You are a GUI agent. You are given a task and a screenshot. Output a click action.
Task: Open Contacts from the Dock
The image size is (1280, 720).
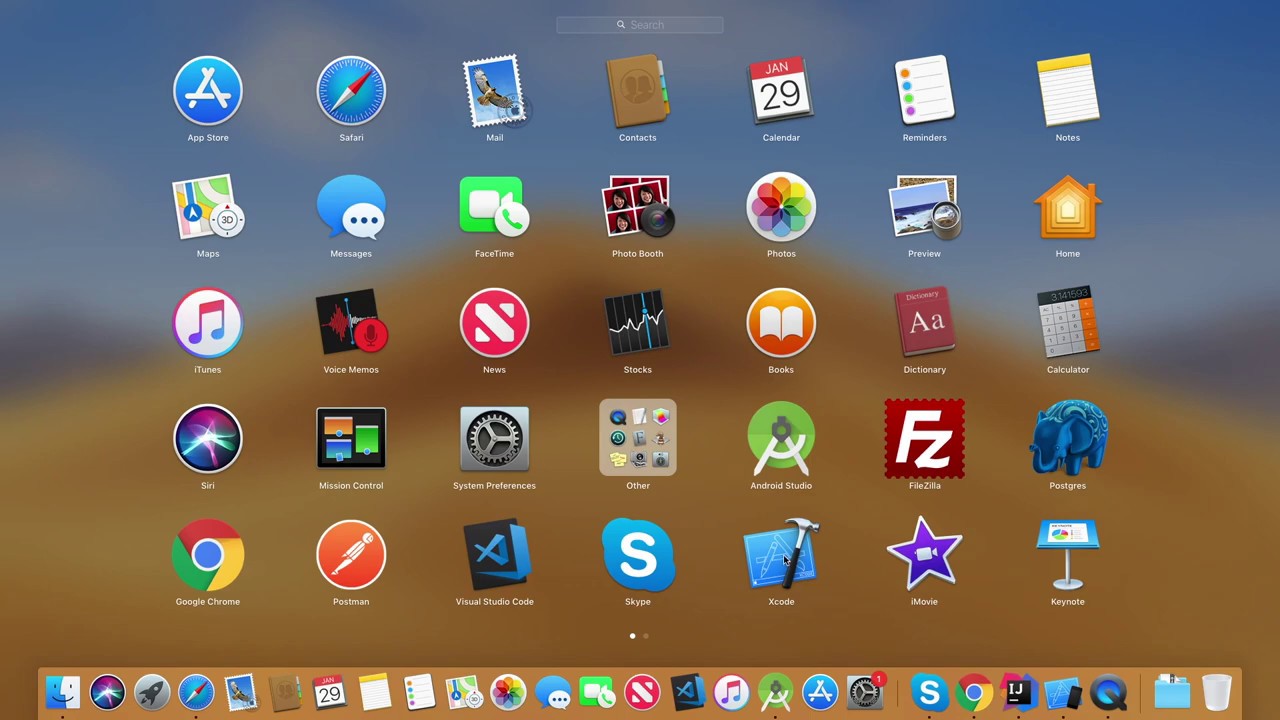tap(285, 692)
